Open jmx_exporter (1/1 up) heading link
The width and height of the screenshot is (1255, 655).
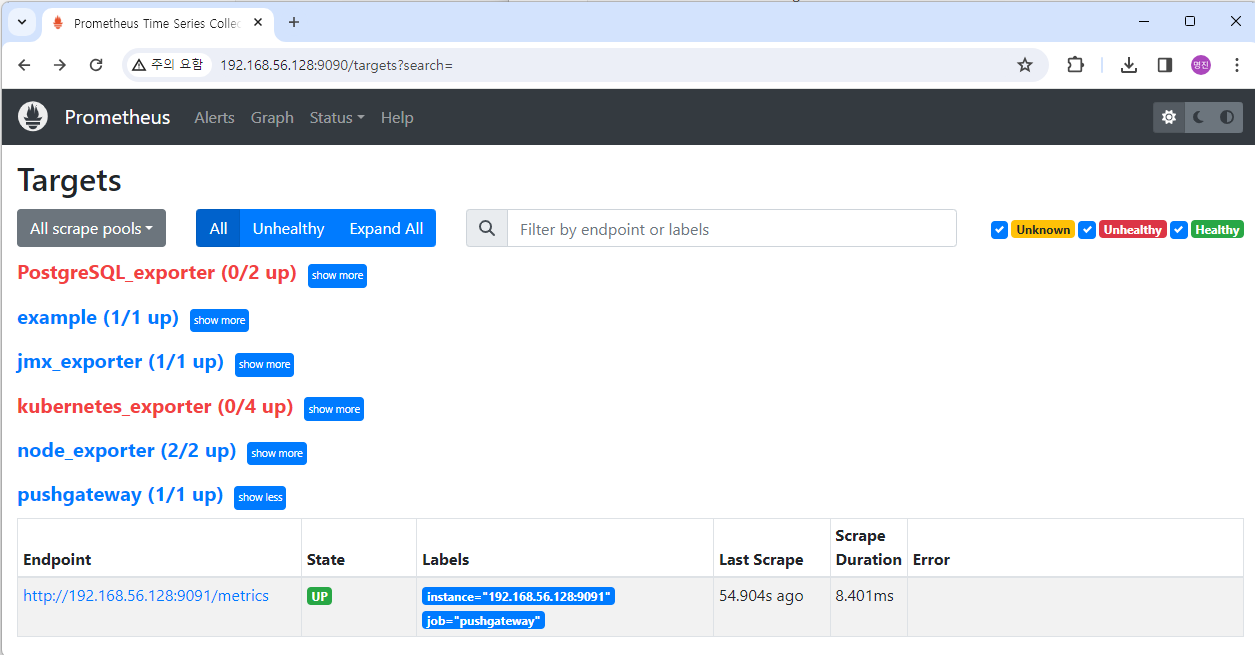tap(120, 361)
